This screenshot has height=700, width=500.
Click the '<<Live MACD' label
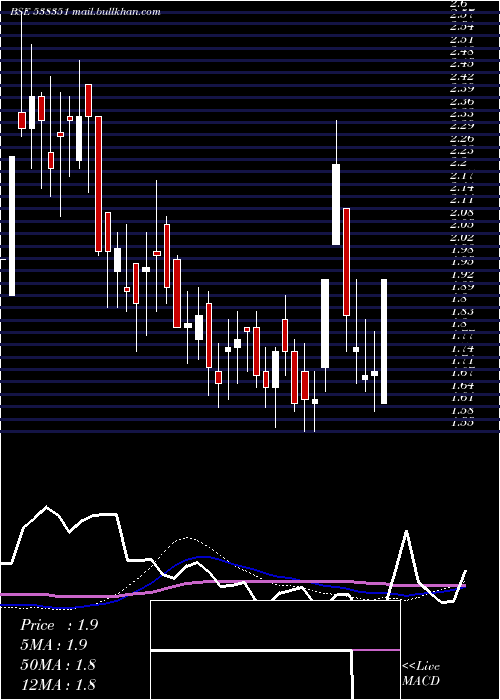421,674
